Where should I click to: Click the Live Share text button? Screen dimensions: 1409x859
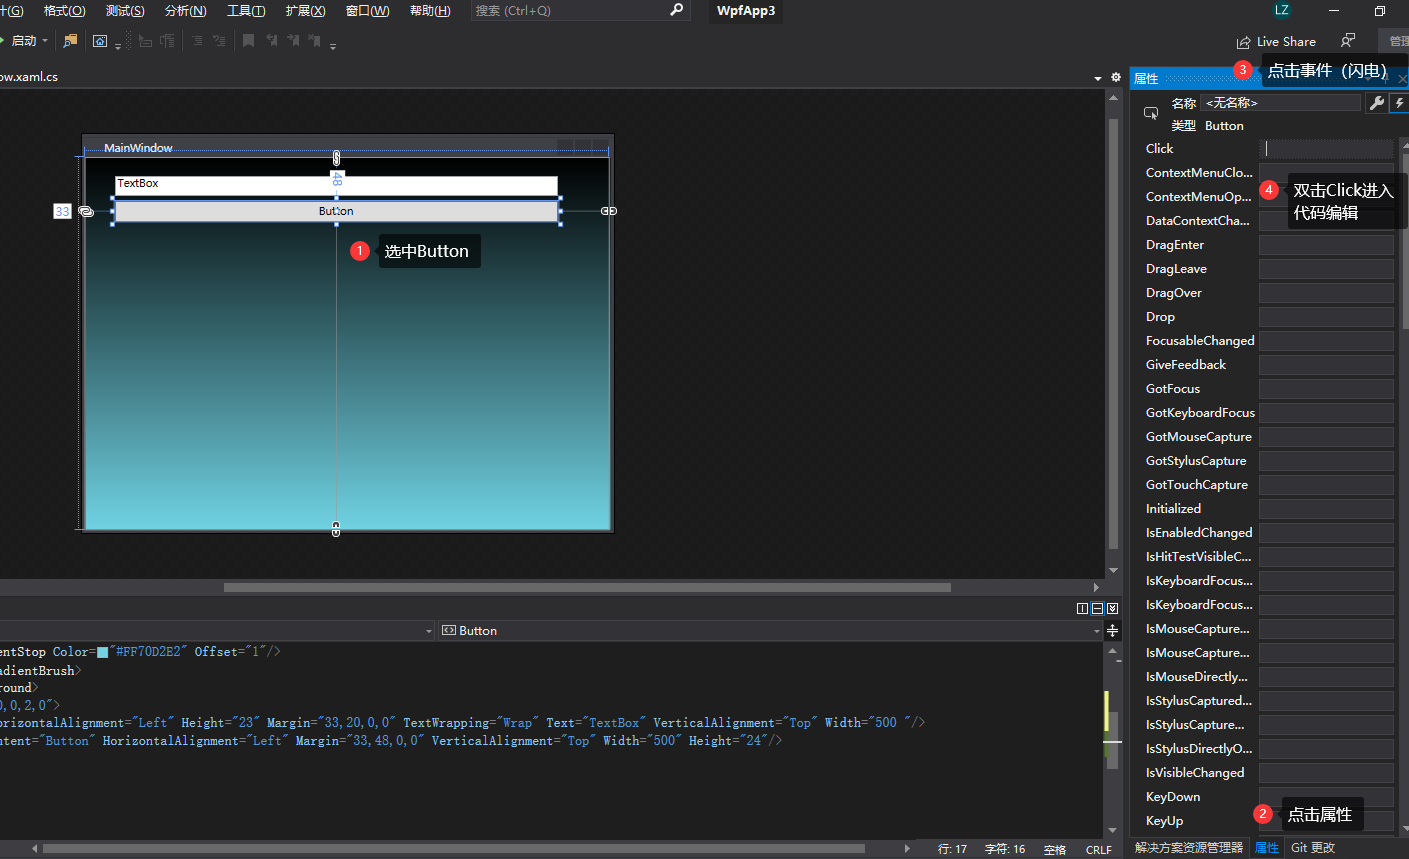pos(1286,42)
